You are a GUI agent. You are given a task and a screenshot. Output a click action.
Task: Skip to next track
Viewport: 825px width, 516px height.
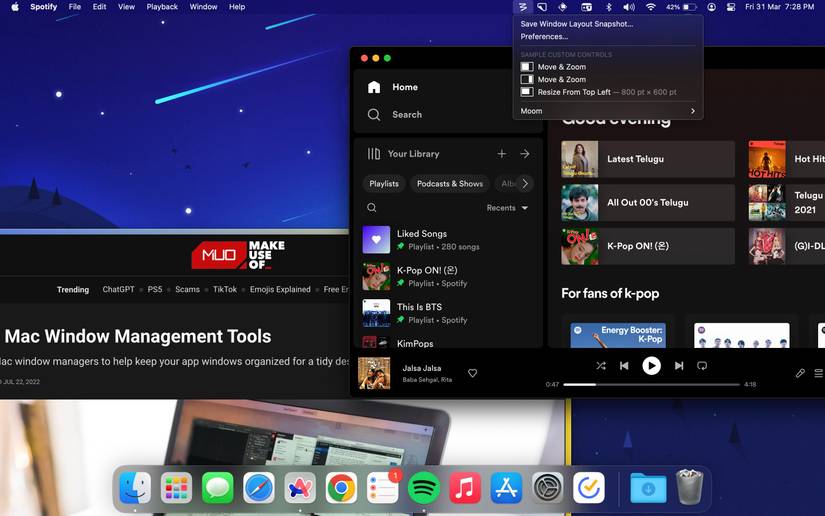679,366
